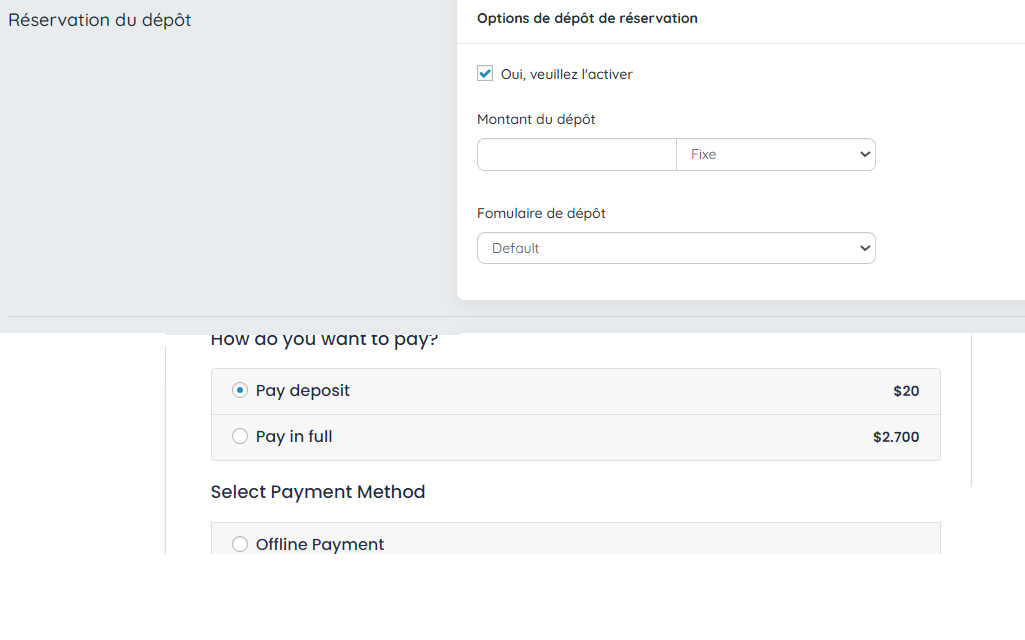Viewport: 1025px width, 640px height.
Task: Click the Select Payment Method heading
Action: pos(318,492)
